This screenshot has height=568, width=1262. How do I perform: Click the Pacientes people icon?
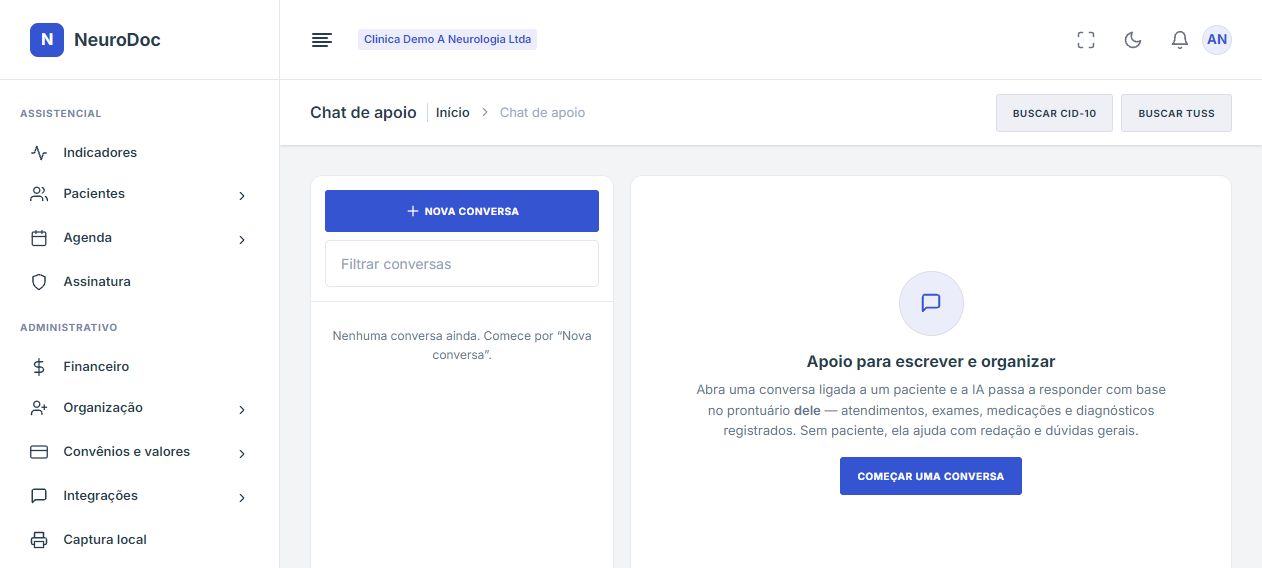tap(39, 194)
